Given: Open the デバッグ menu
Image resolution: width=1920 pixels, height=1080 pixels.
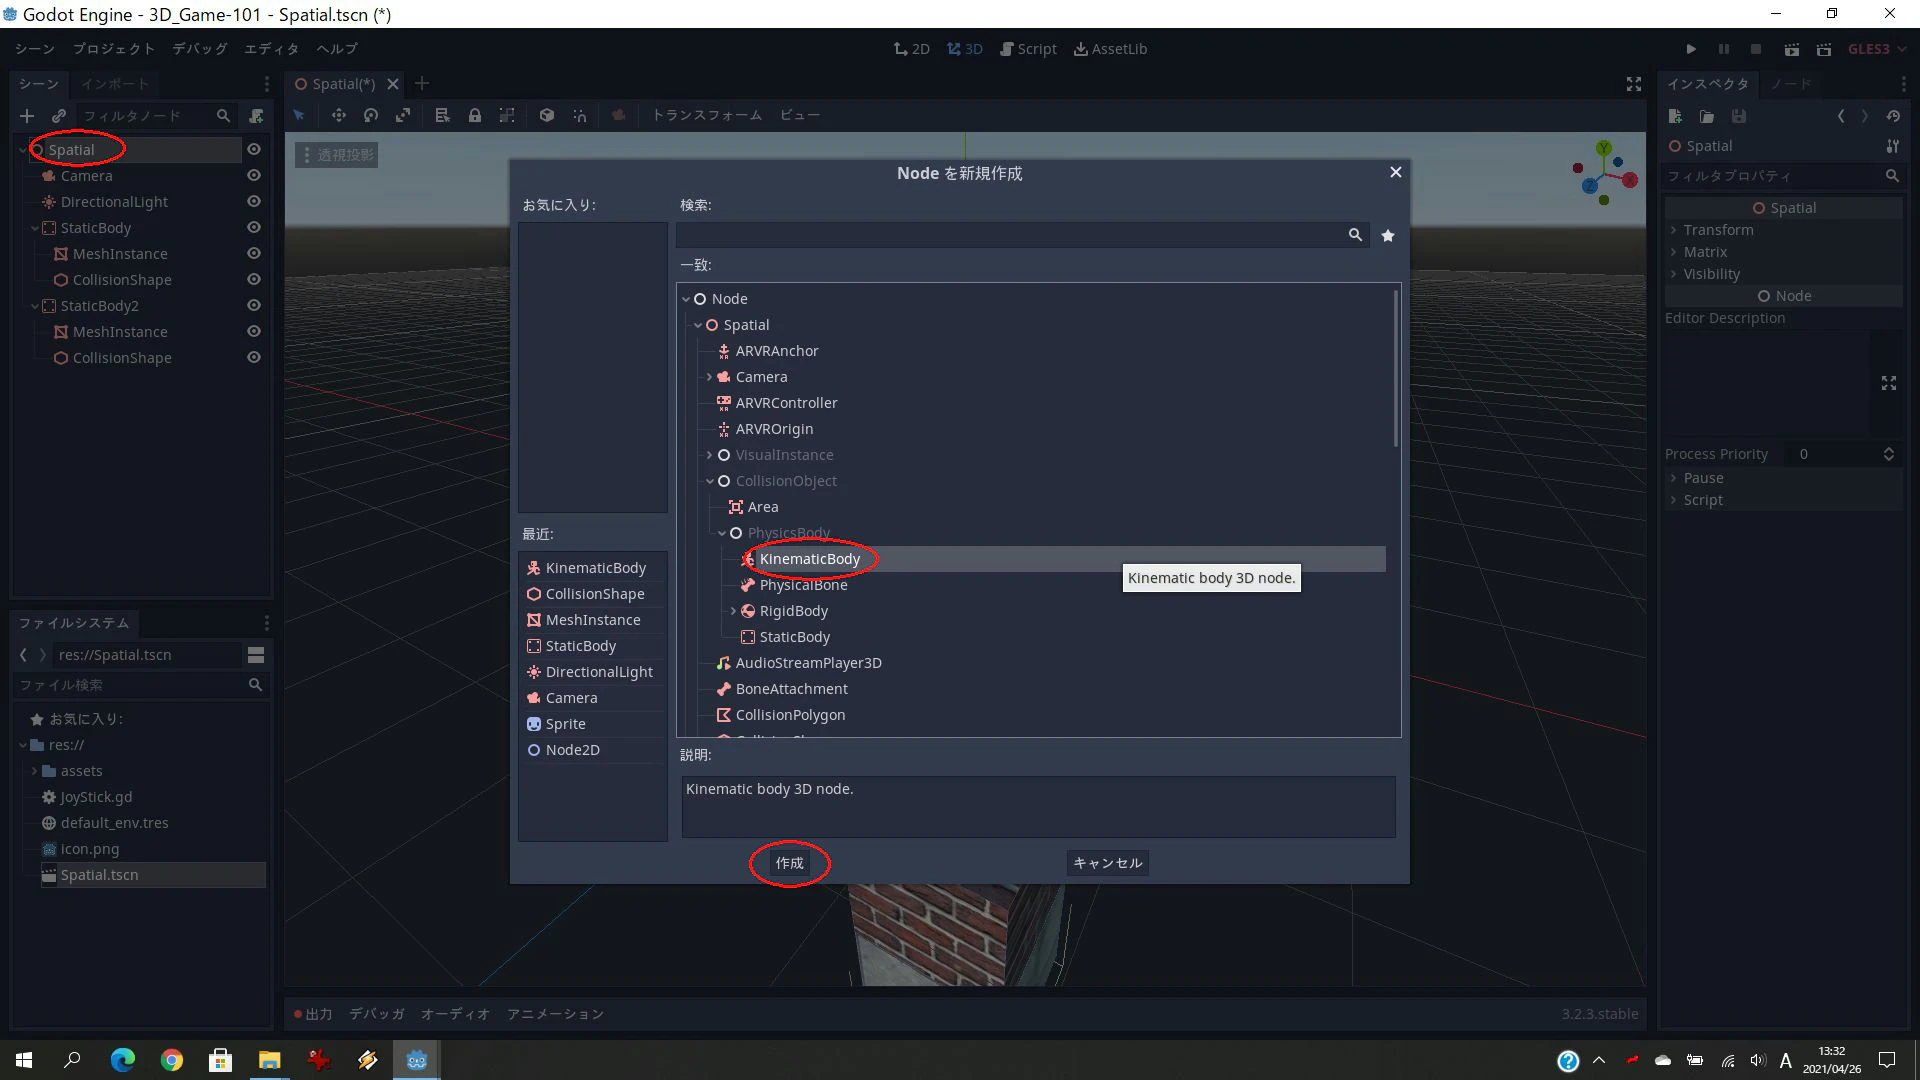Looking at the screenshot, I should tap(199, 49).
